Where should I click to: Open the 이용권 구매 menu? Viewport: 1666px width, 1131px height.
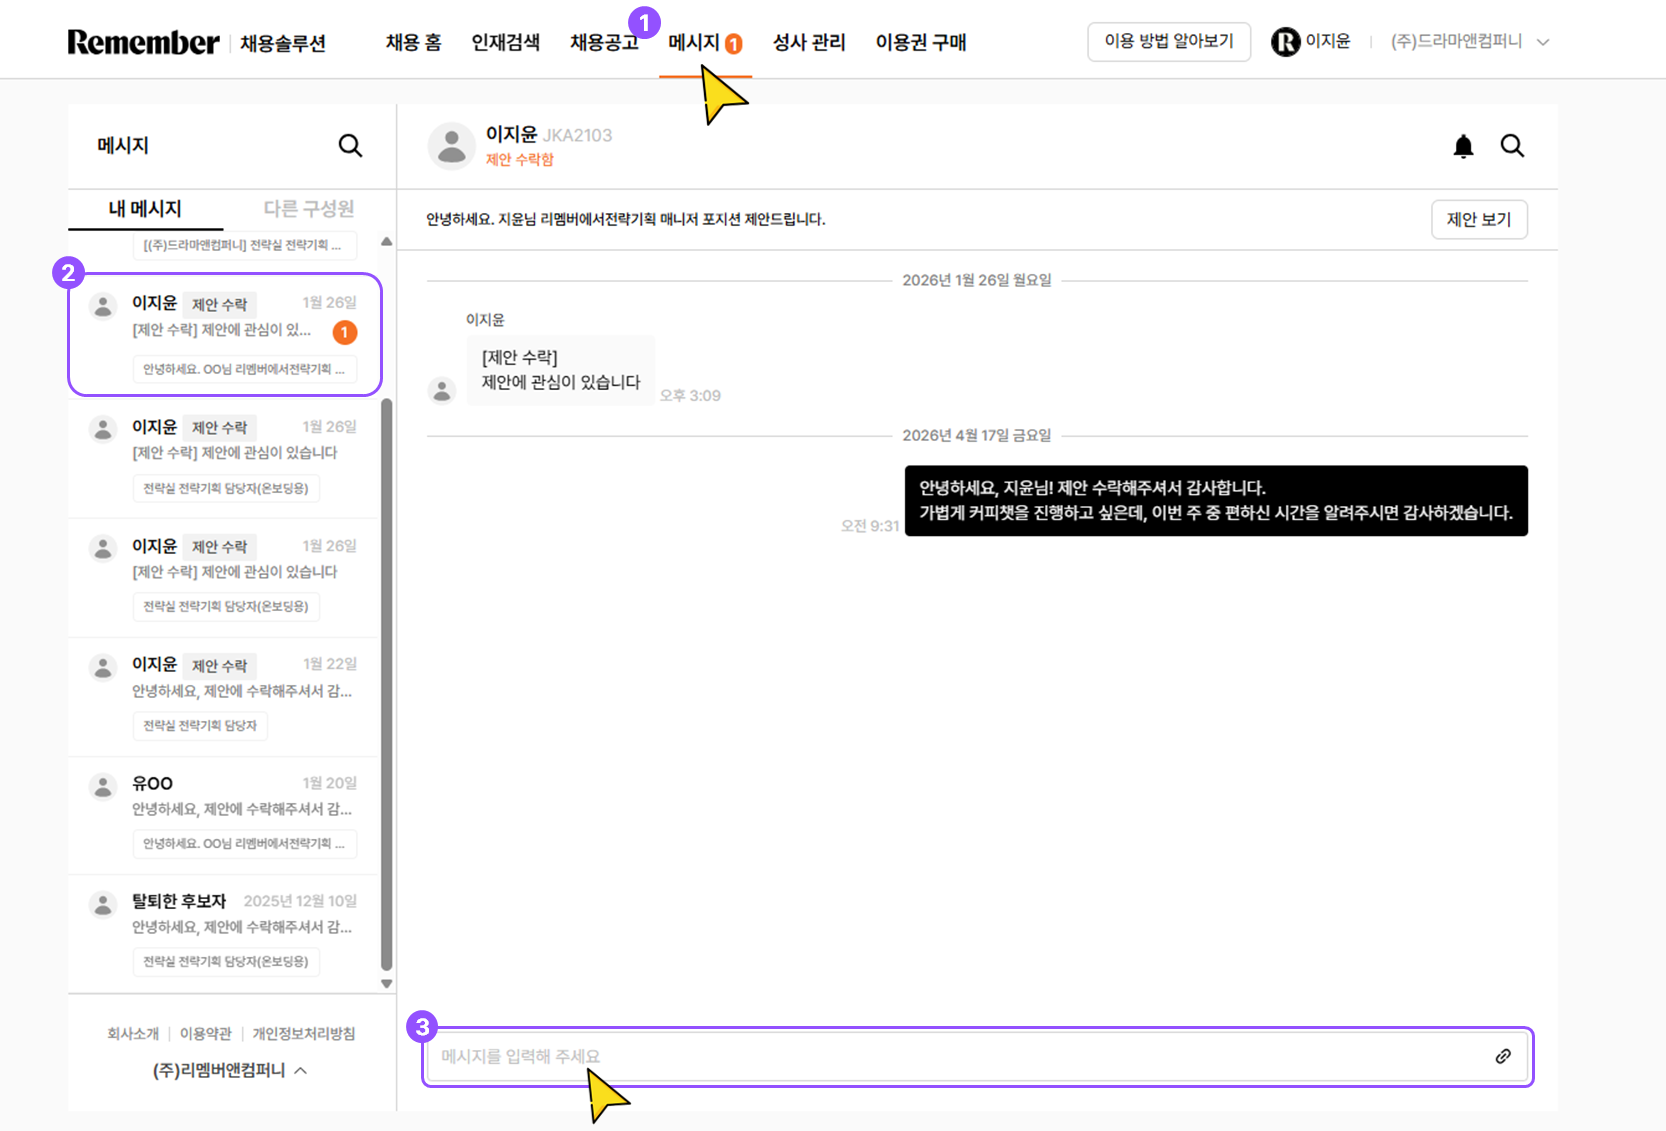pyautogui.click(x=921, y=42)
